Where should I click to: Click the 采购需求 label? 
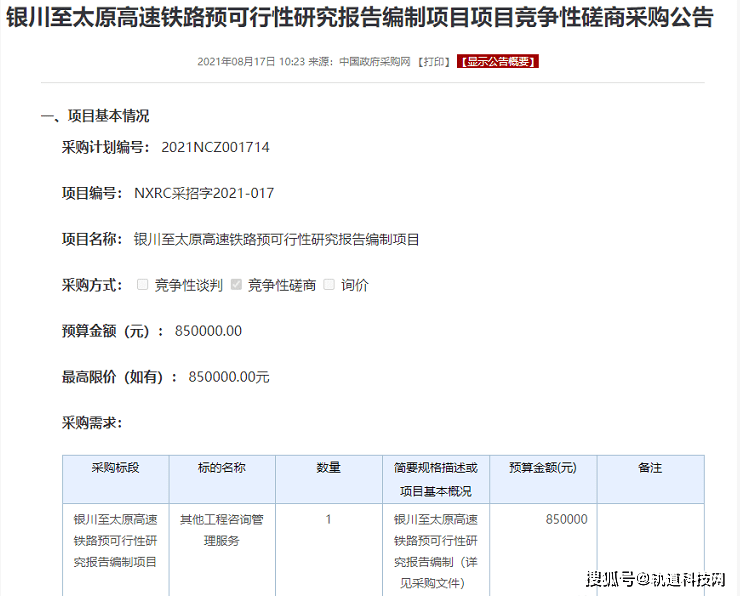pyautogui.click(x=92, y=422)
